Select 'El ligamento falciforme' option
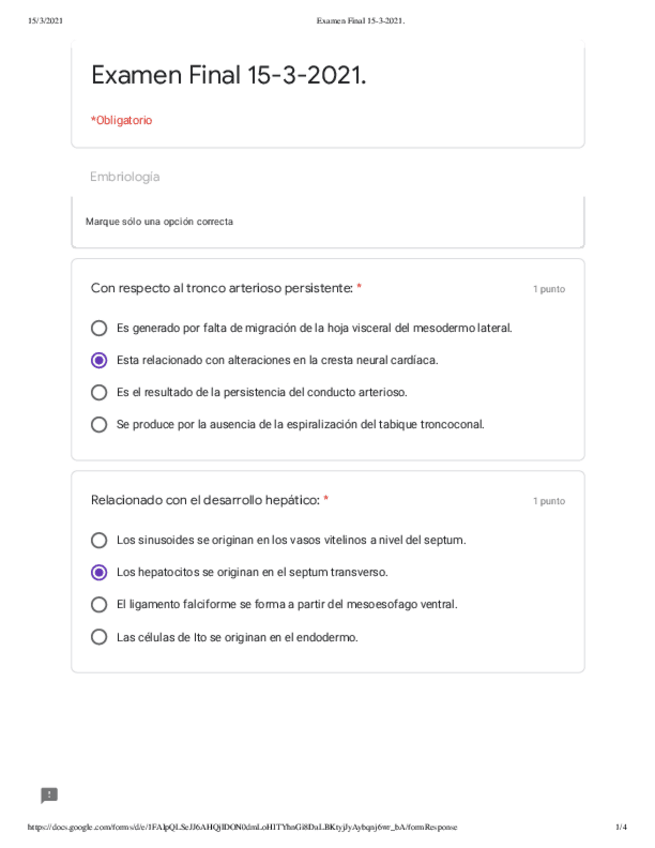This screenshot has width=655, height=848. [99, 604]
